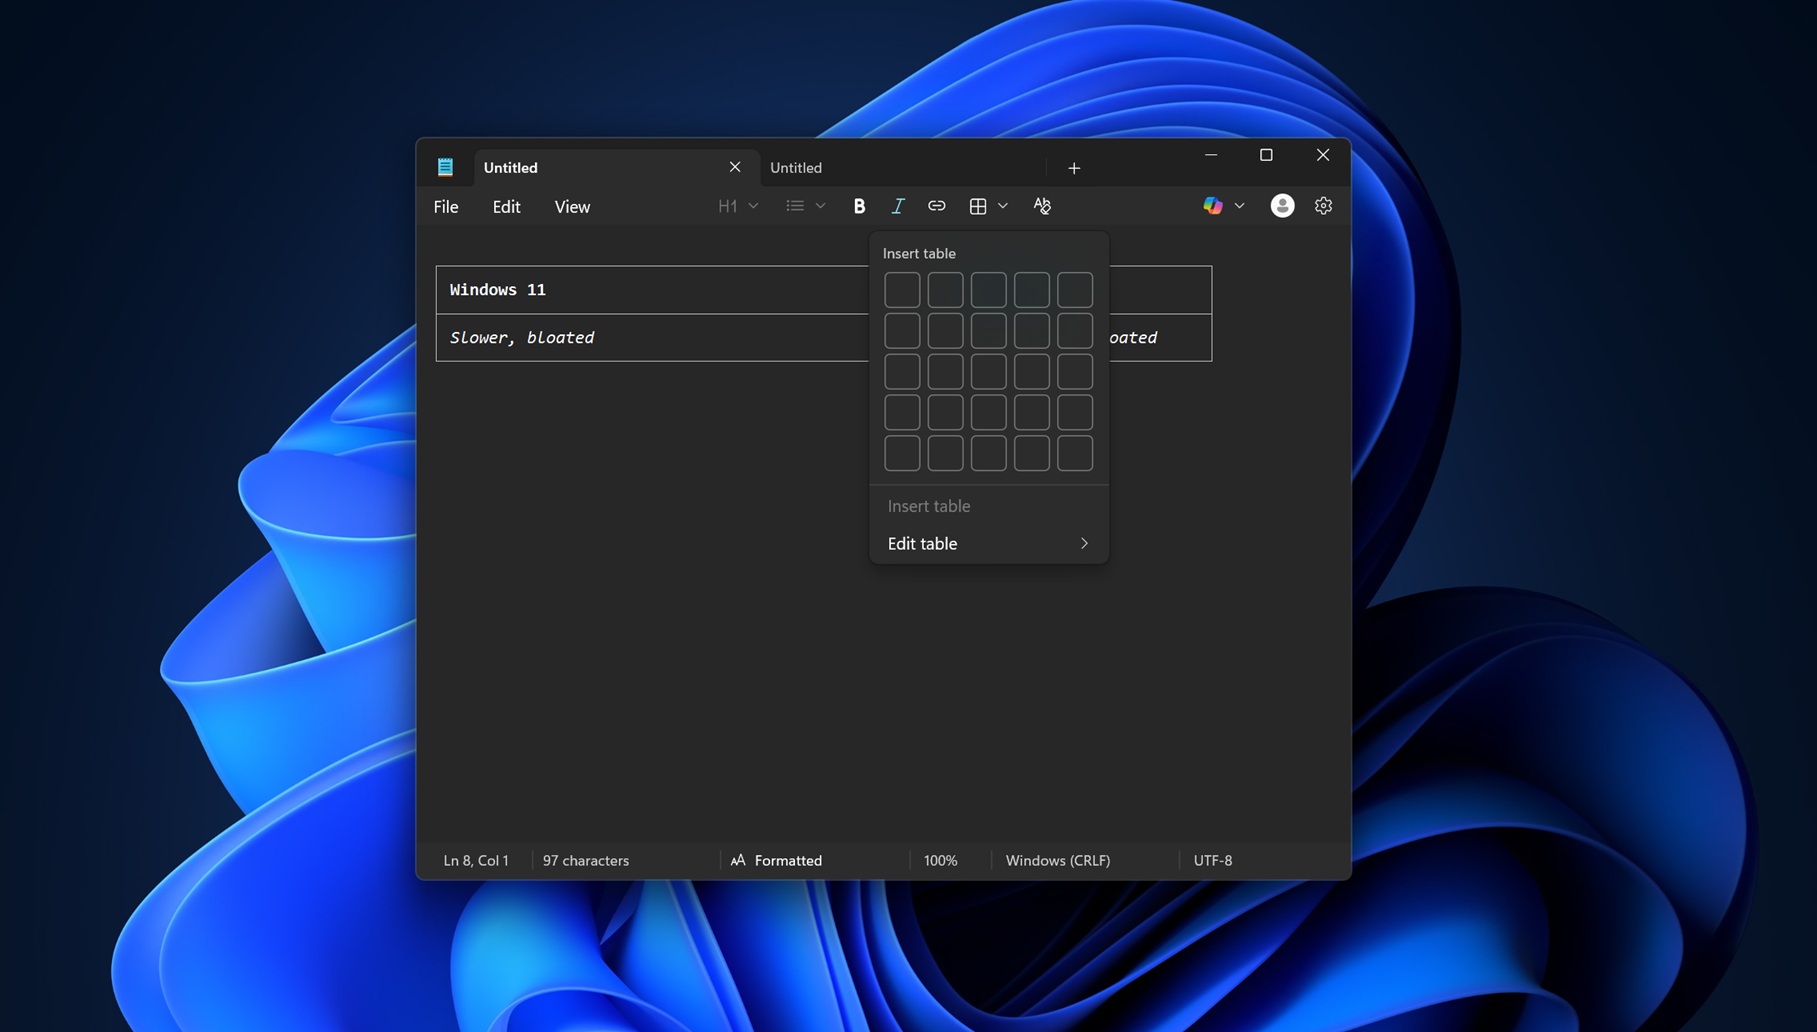Open the list formatting dropdown
The image size is (1817, 1032).
pos(805,206)
